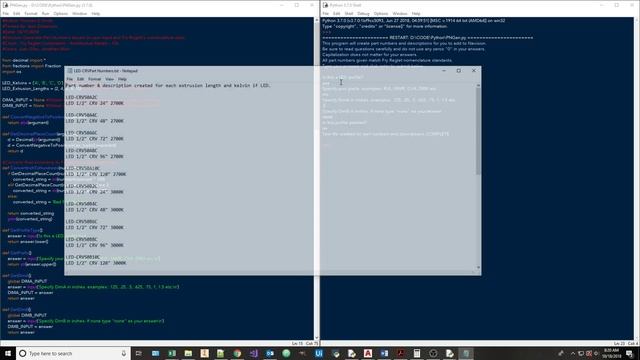Viewport: 640px width, 360px height.
Task: Open the blue Ui taskbar app
Action: 319,353
